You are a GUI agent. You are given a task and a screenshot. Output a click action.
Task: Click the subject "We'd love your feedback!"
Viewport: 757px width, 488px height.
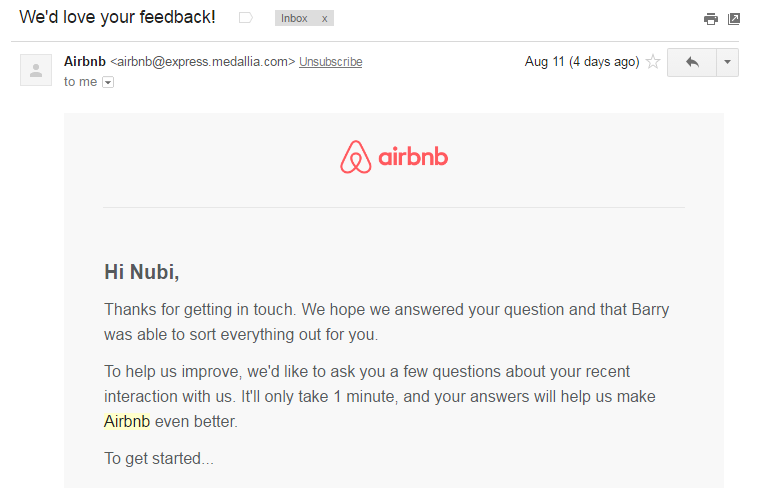(x=117, y=18)
